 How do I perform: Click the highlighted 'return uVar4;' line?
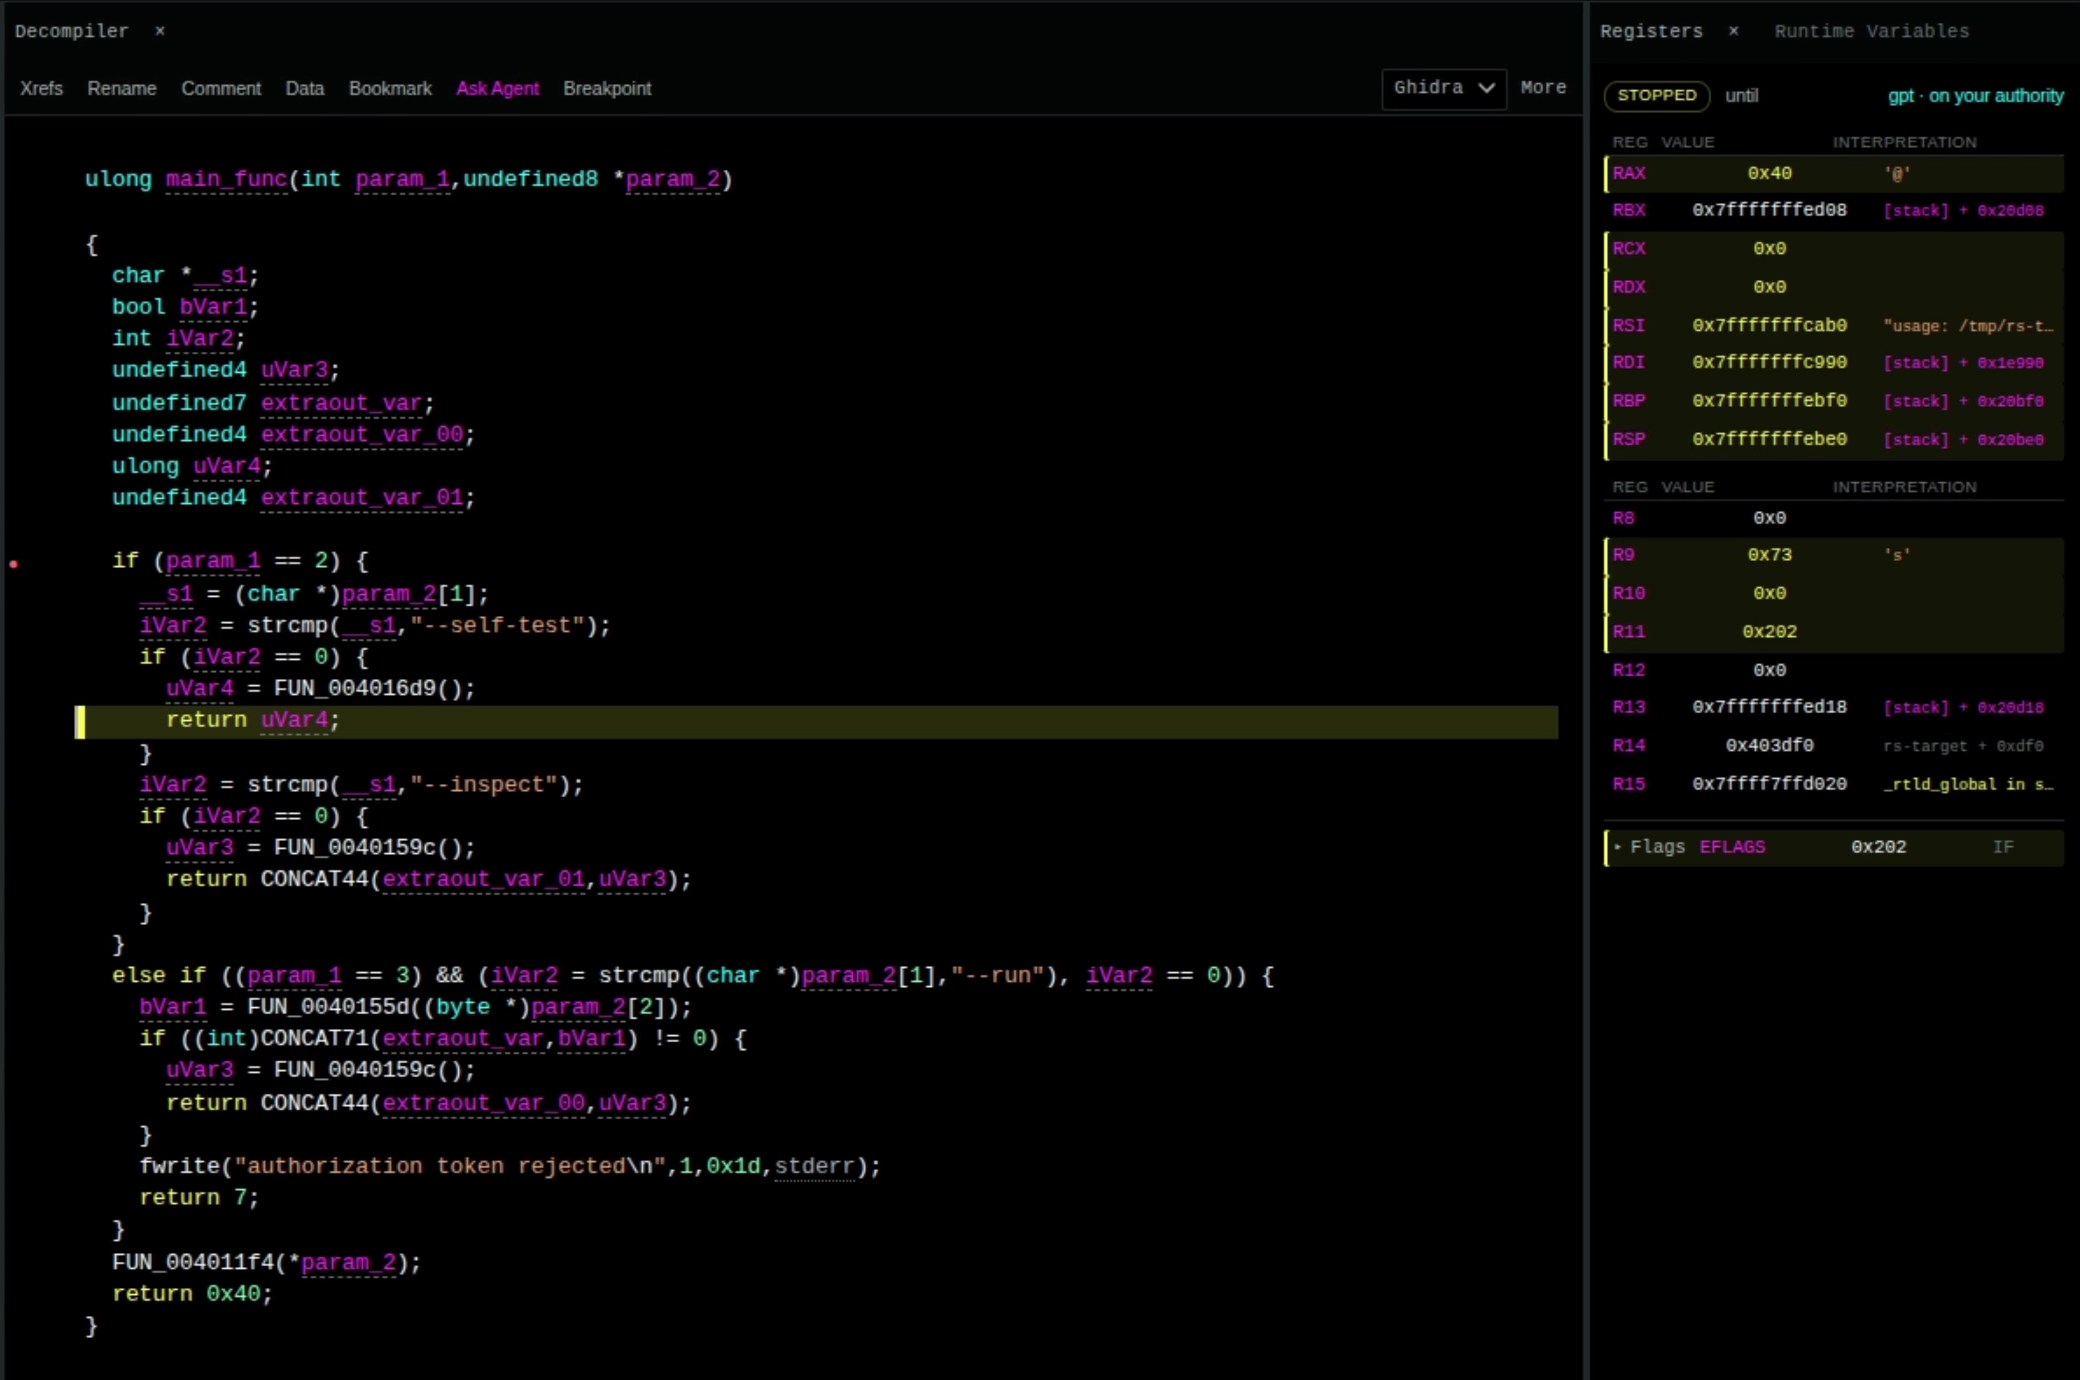[817, 721]
